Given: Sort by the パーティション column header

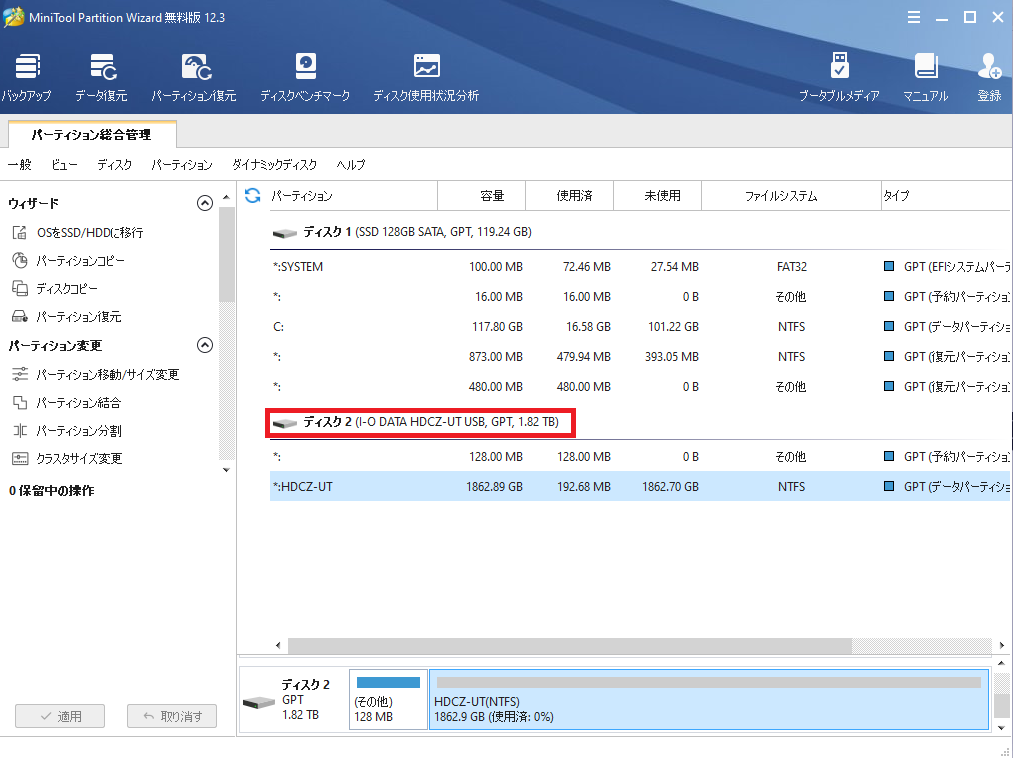Looking at the screenshot, I should coord(353,196).
